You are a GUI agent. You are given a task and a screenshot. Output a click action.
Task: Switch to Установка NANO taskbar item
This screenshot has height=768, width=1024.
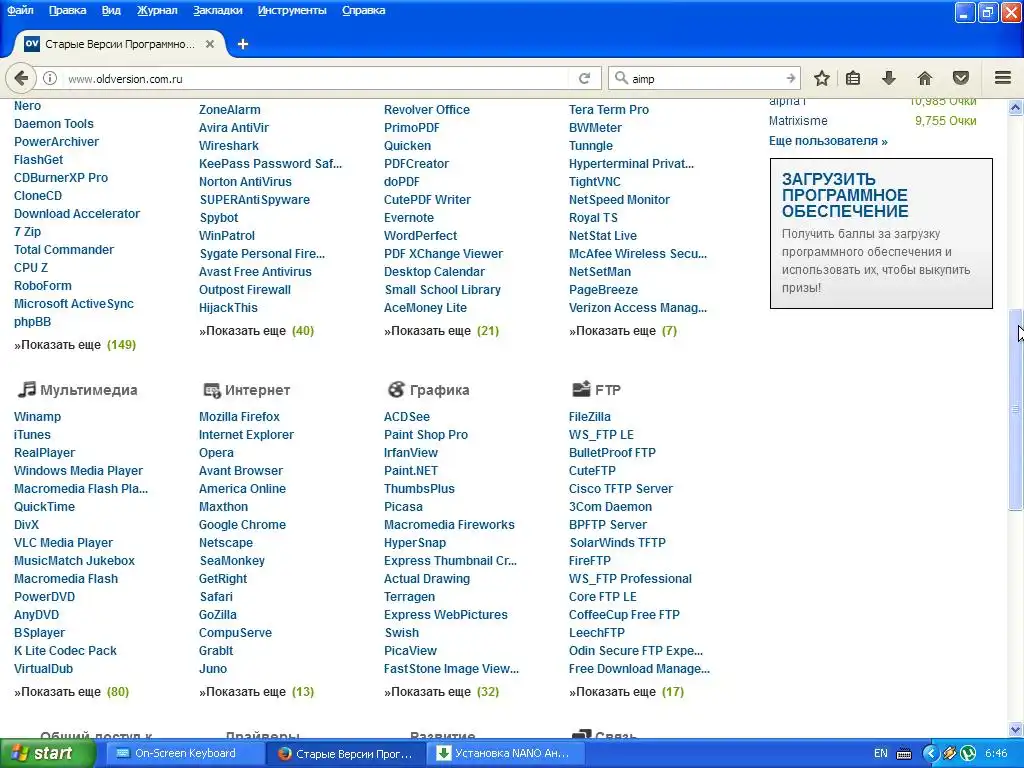click(x=504, y=753)
